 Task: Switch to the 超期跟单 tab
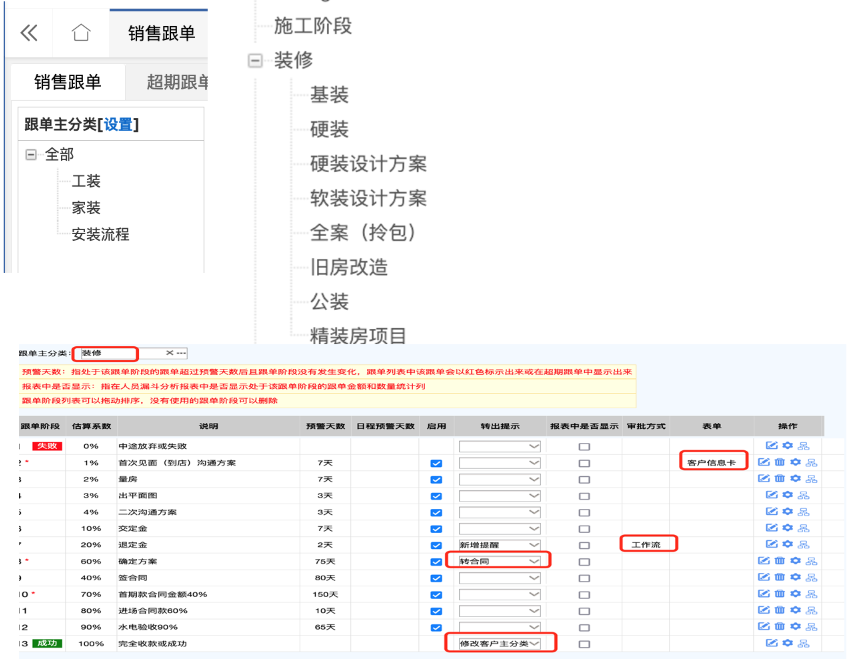point(177,82)
